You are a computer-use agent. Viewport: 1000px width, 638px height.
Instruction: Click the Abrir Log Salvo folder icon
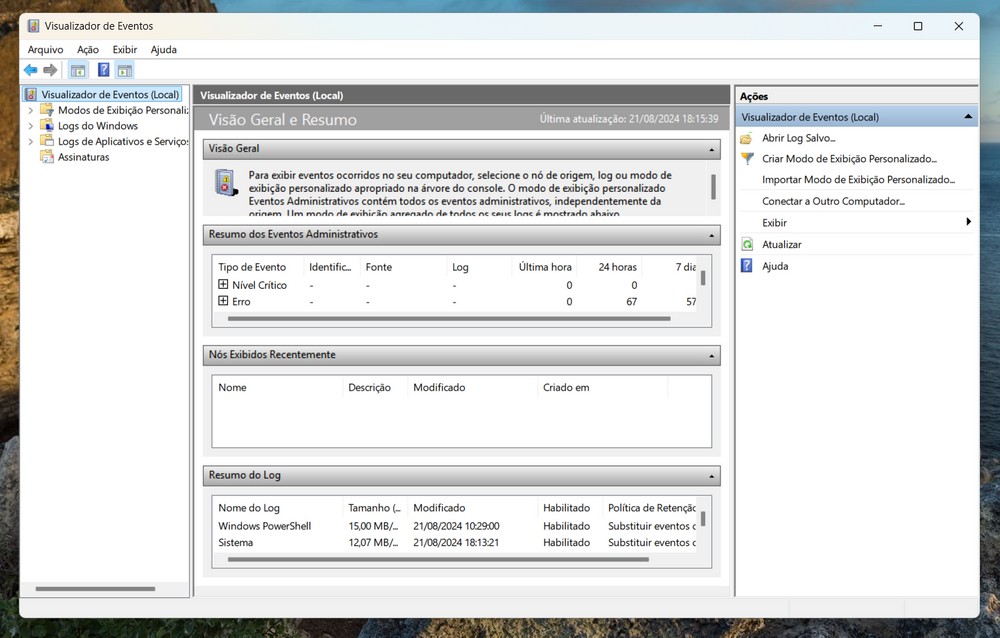click(x=747, y=138)
